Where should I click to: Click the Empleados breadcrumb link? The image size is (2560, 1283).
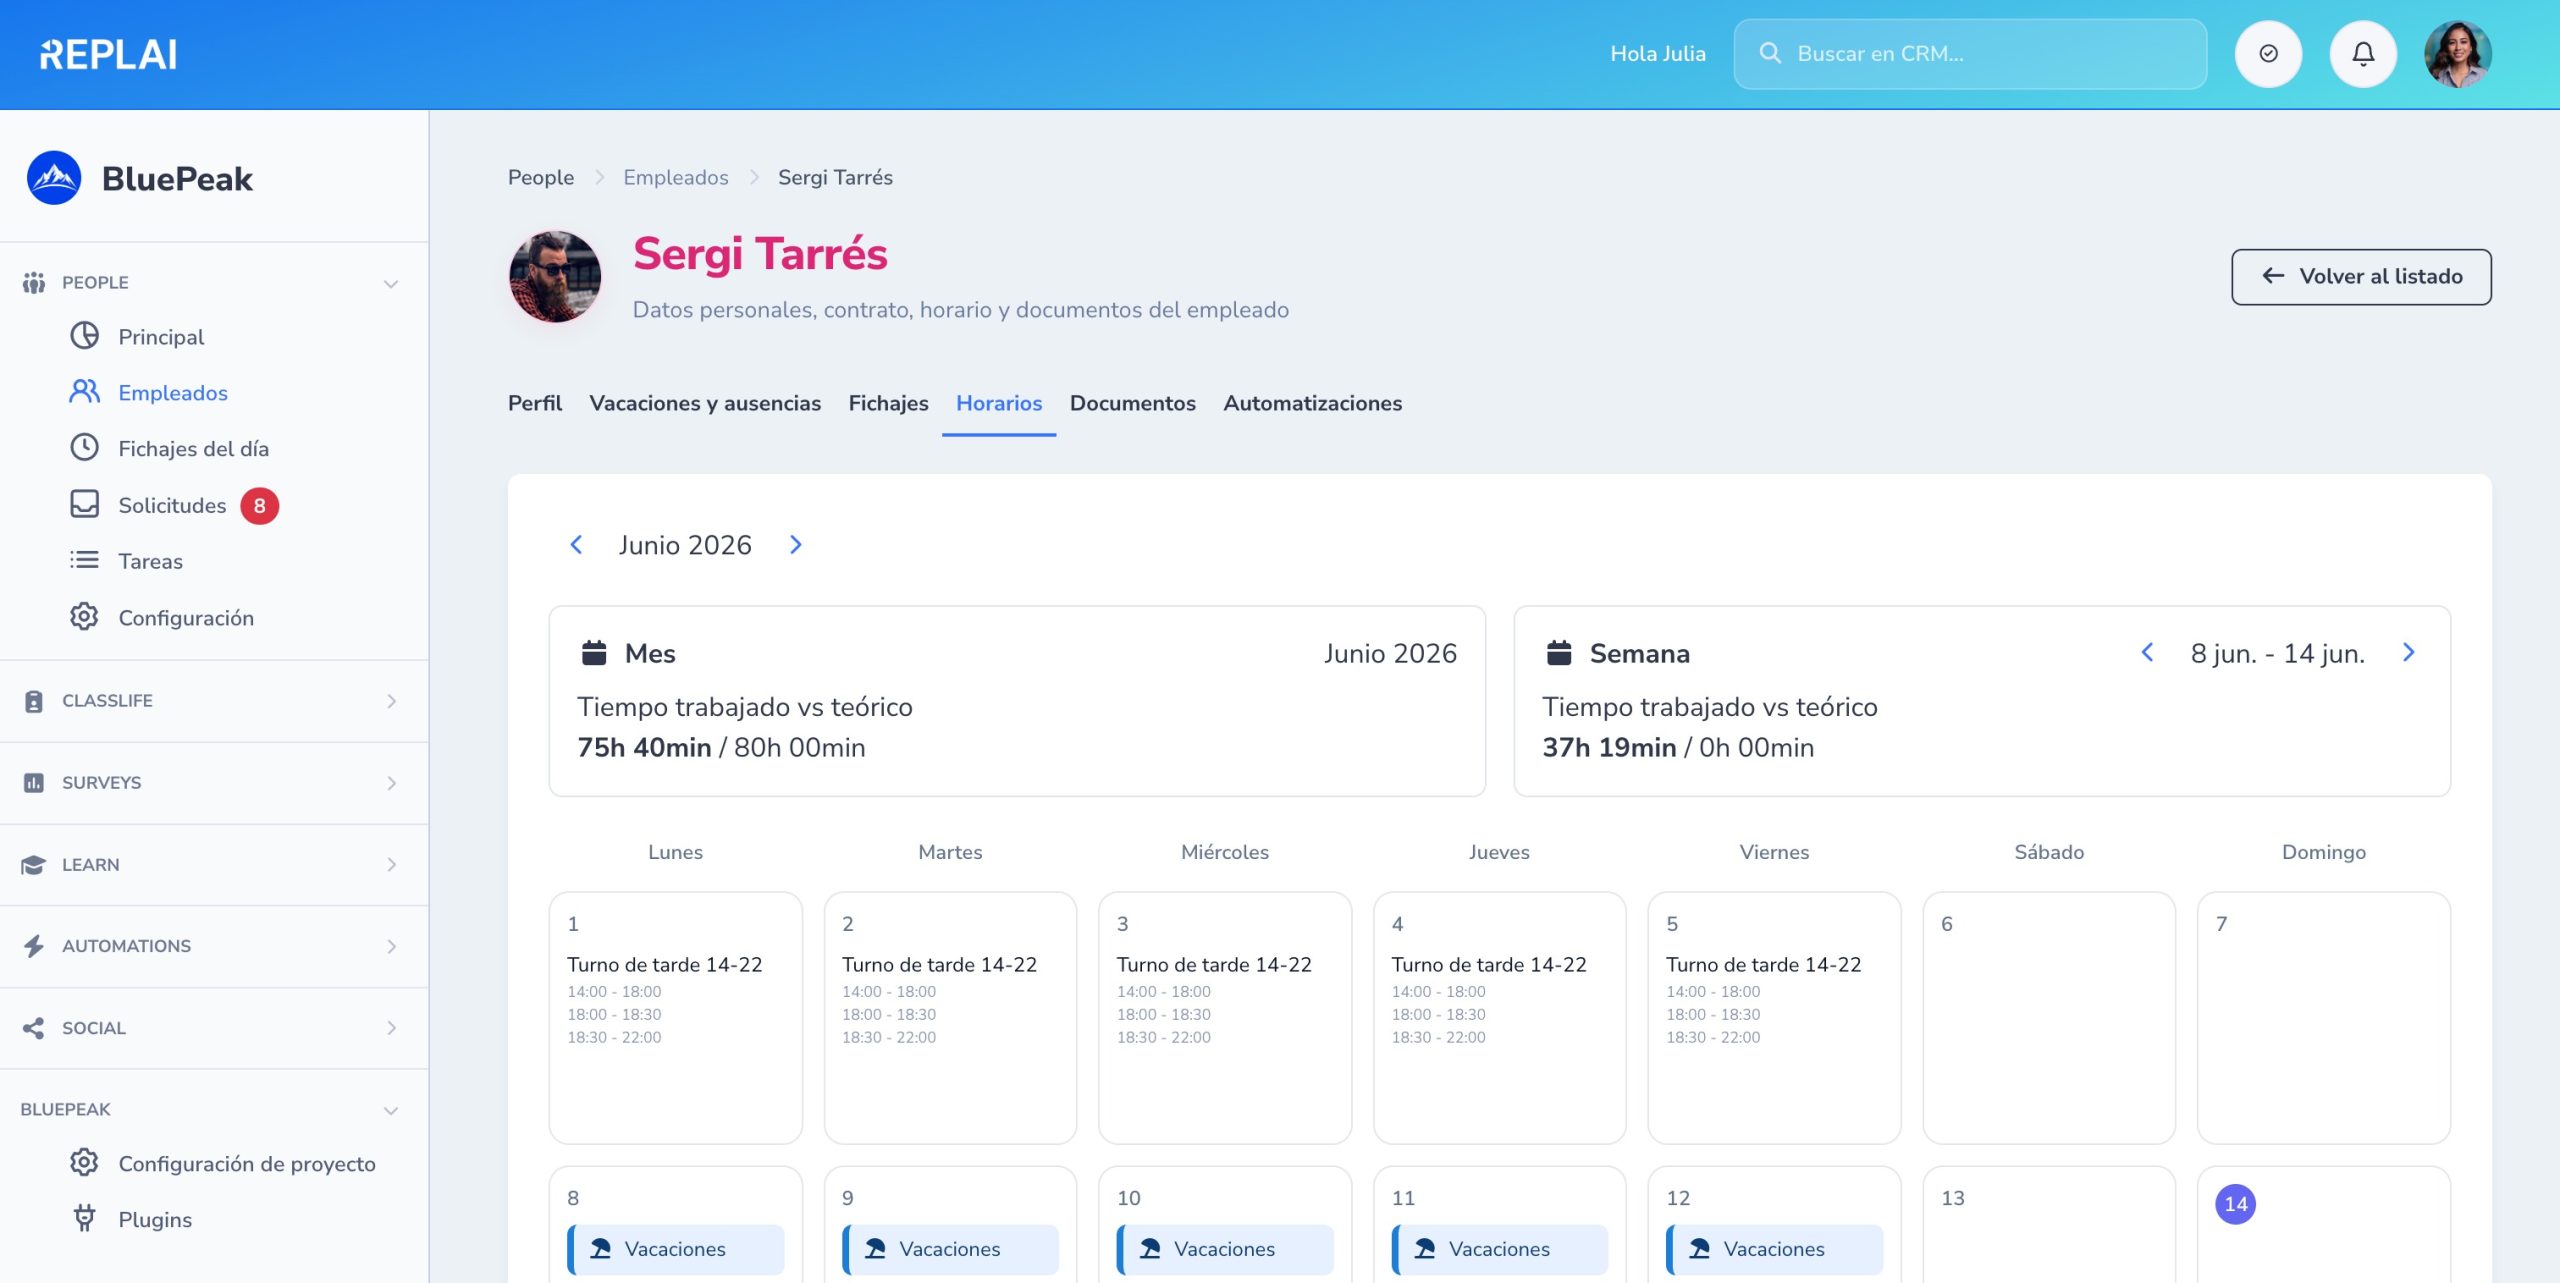tap(676, 177)
